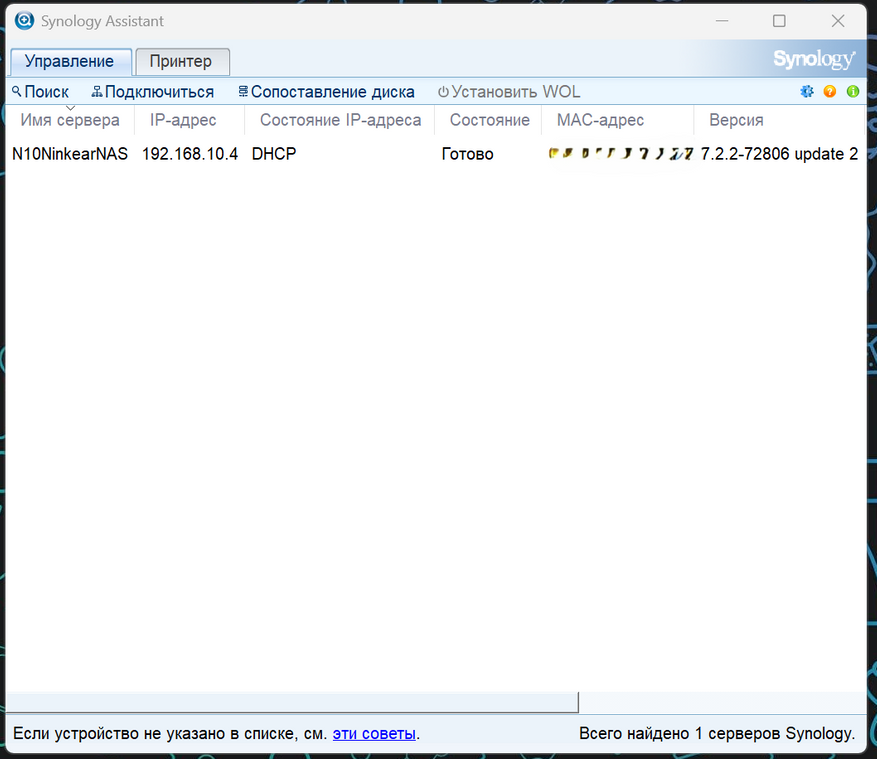Screen dimensions: 877x759
Task: Click the Synology Assistant app icon in title bar
Action: pos(24,21)
